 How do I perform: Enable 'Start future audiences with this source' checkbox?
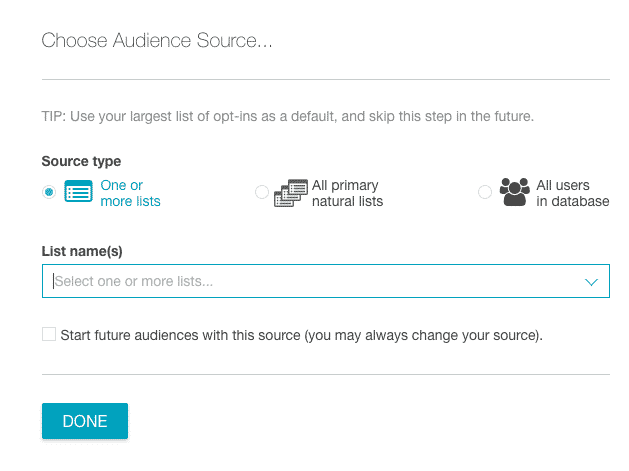point(49,334)
